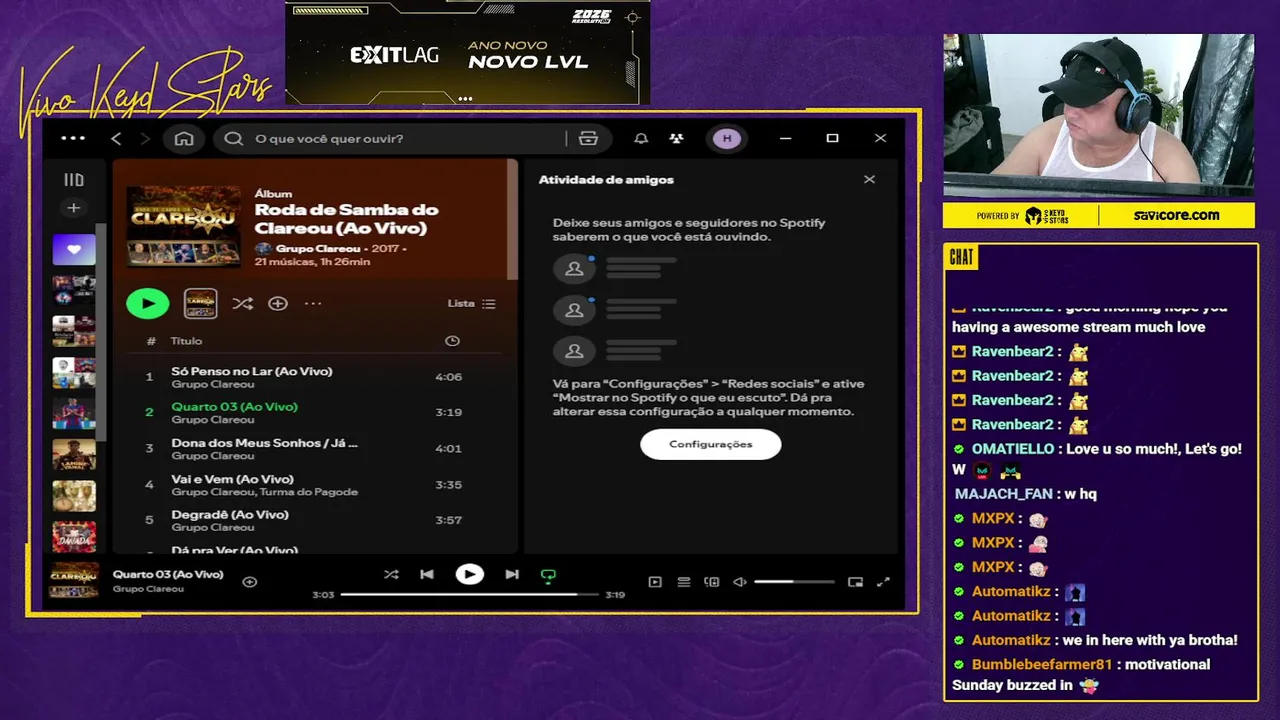Click the 'savicore.com' sponsor label
Image resolution: width=1280 pixels, height=720 pixels.
click(1176, 215)
